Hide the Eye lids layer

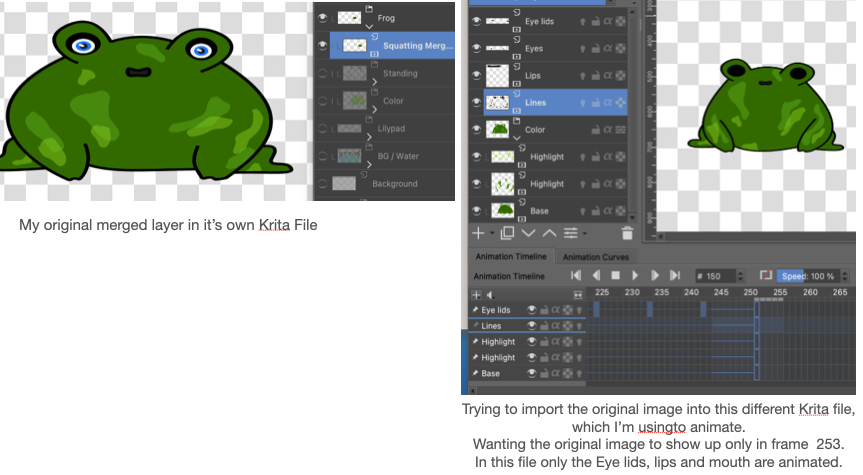(474, 20)
